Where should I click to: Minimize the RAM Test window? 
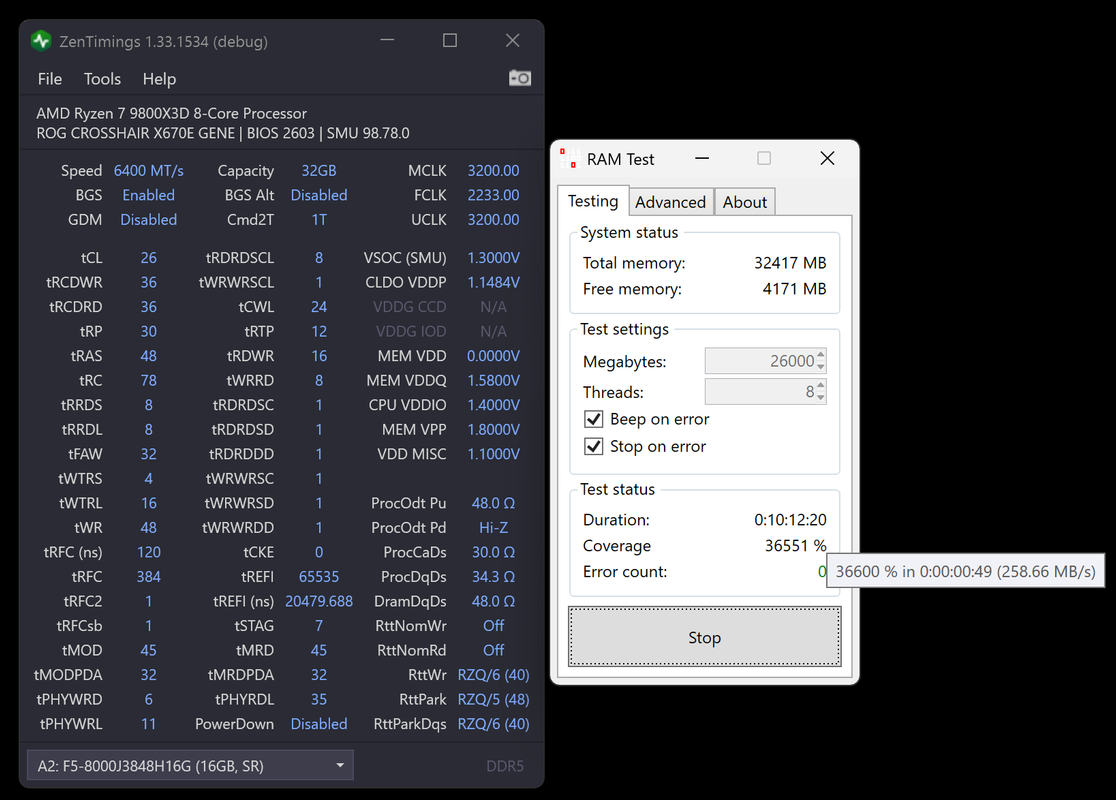[x=702, y=158]
